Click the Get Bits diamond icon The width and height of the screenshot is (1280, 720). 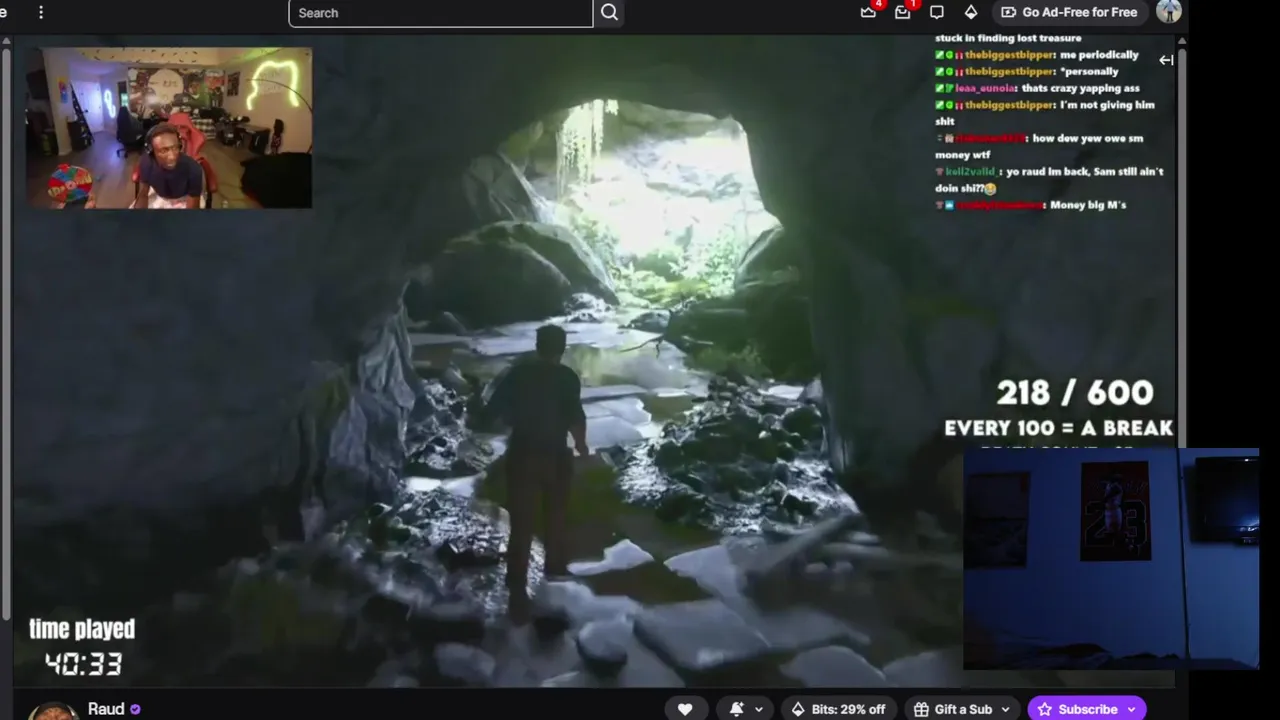970,12
